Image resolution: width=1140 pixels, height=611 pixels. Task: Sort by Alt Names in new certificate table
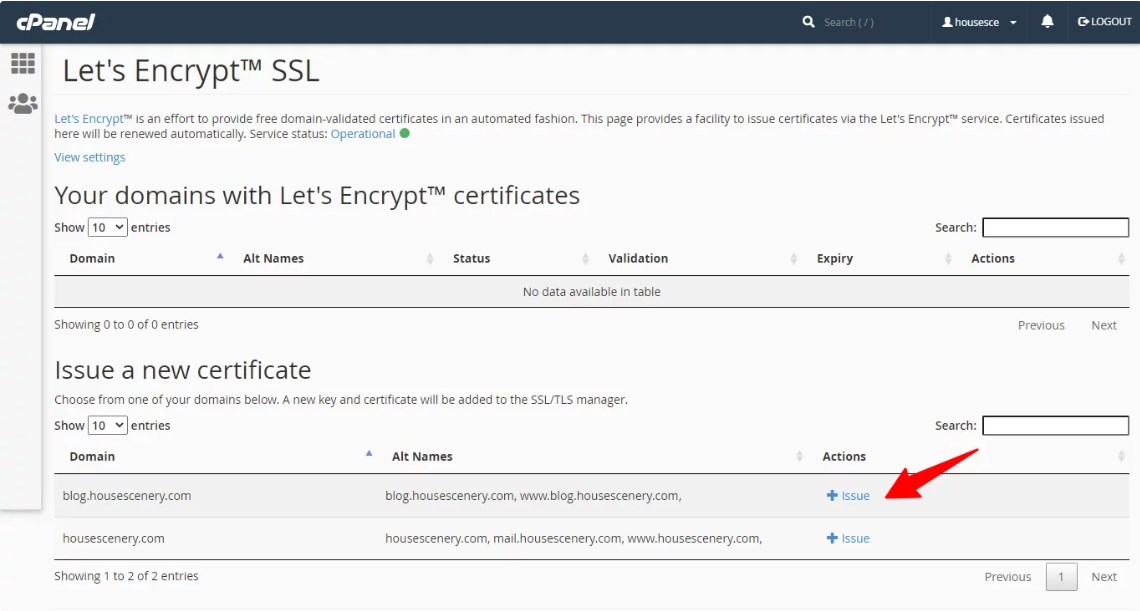(x=422, y=456)
